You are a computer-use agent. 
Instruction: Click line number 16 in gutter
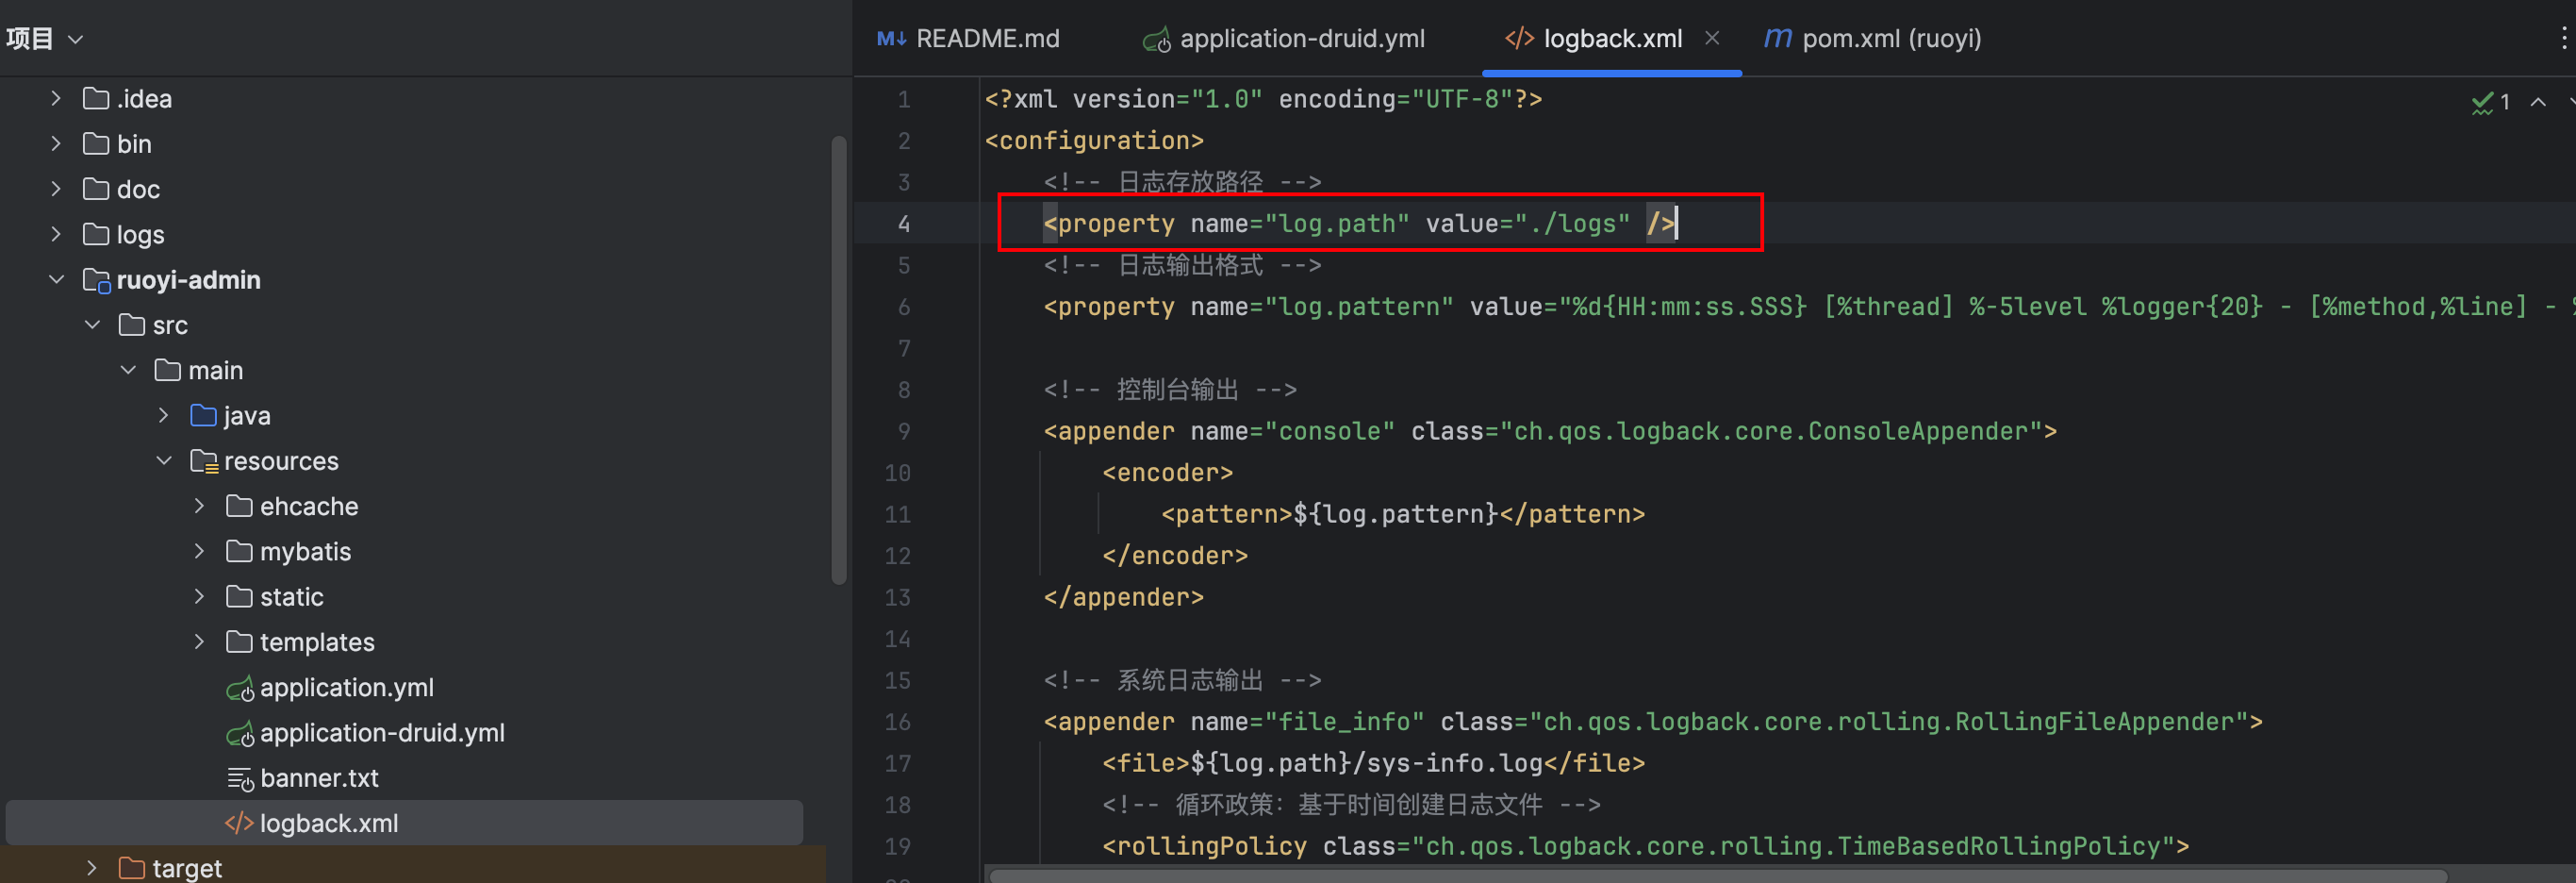[898, 722]
